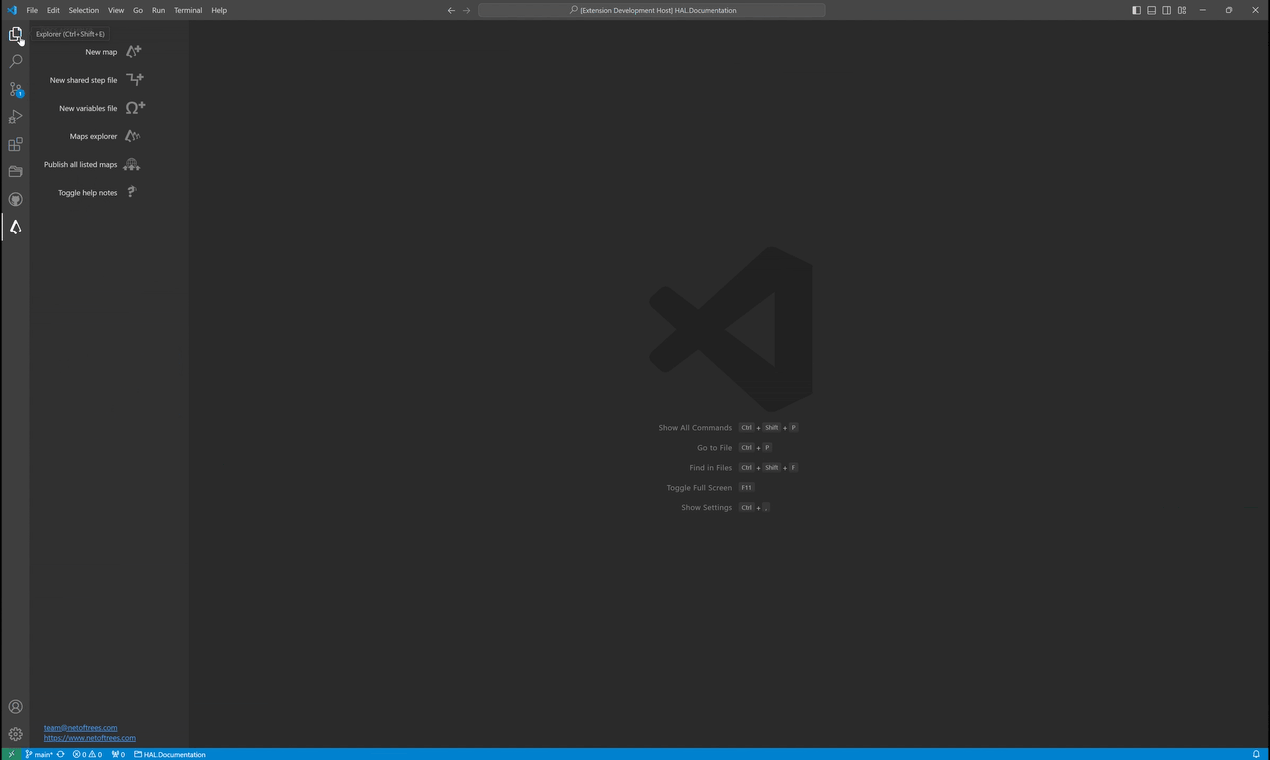This screenshot has width=1270, height=760.
Task: Click the Maps explorer icon
Action: (x=132, y=136)
